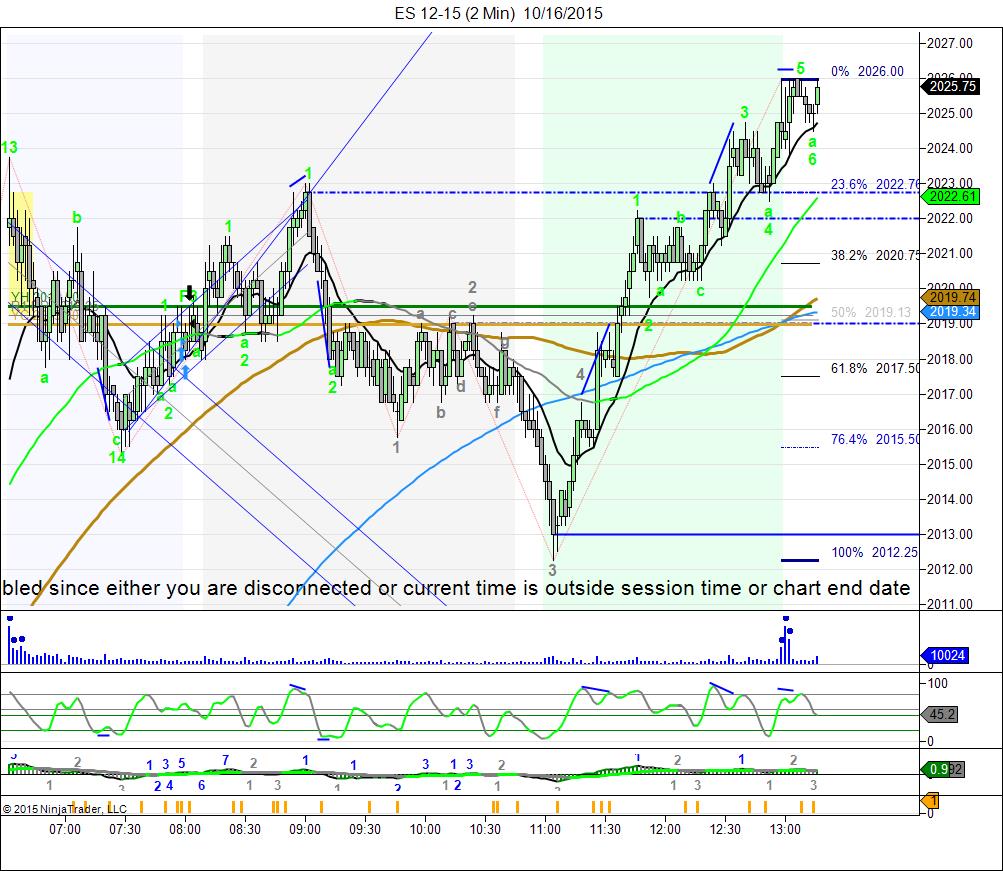Select the 09:30 time axis label
1003x871 pixels.
tap(365, 829)
